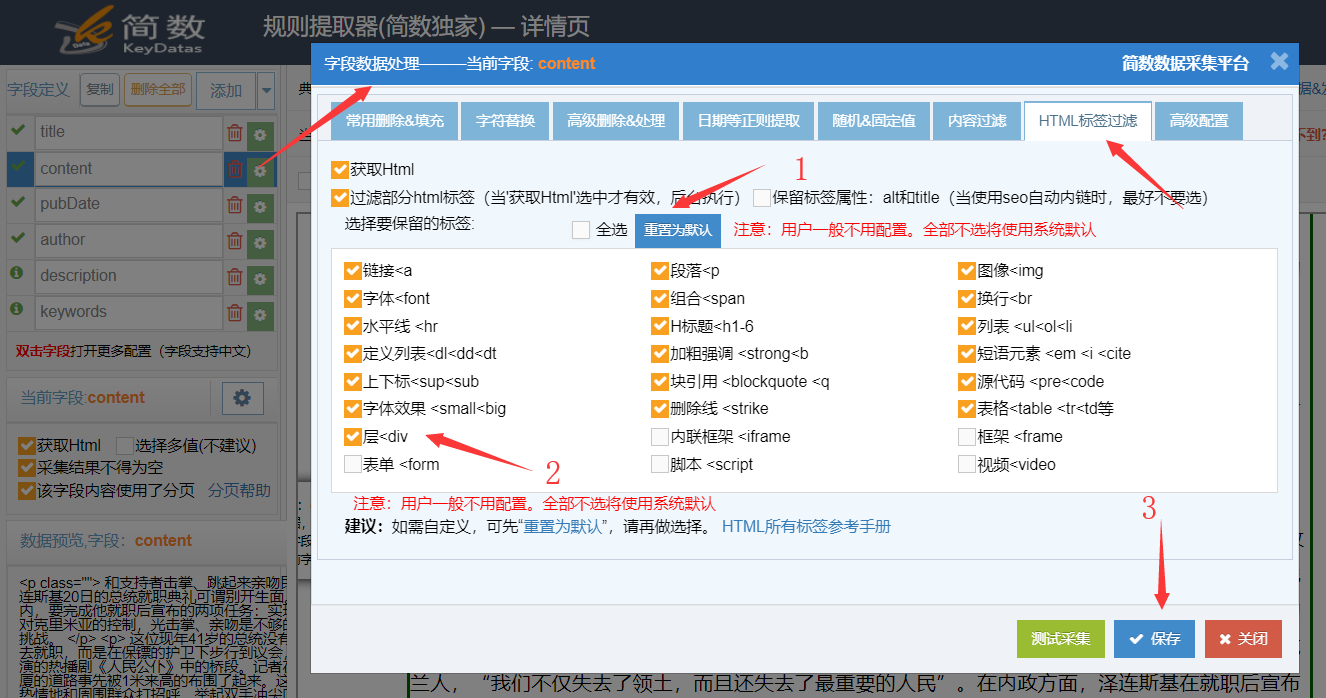Open the 高级配置 tab
1326x698 pixels.
click(x=1199, y=121)
